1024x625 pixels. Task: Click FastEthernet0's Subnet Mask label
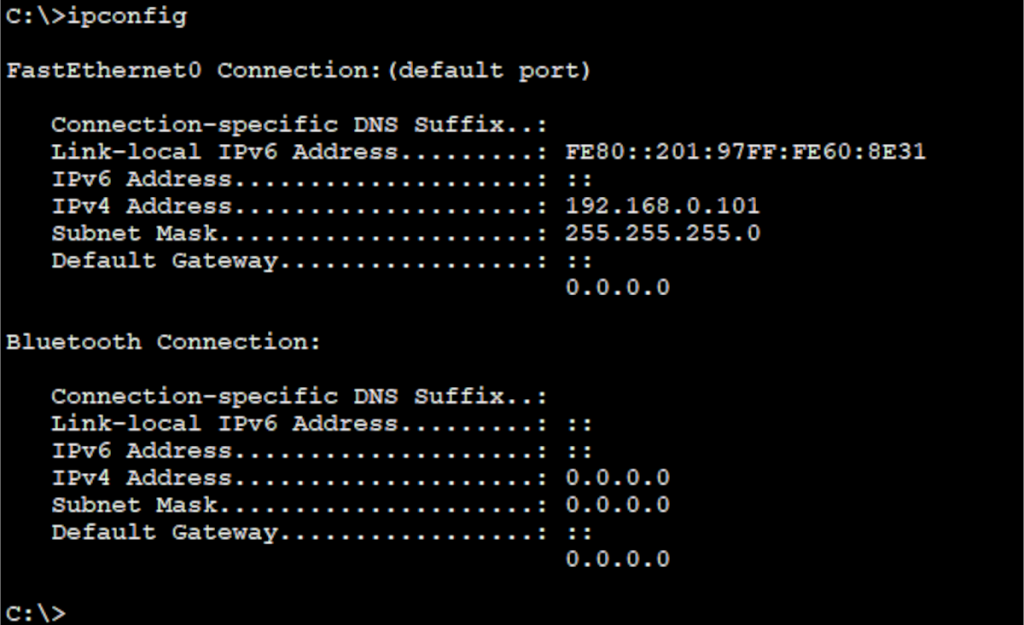pyautogui.click(x=134, y=233)
